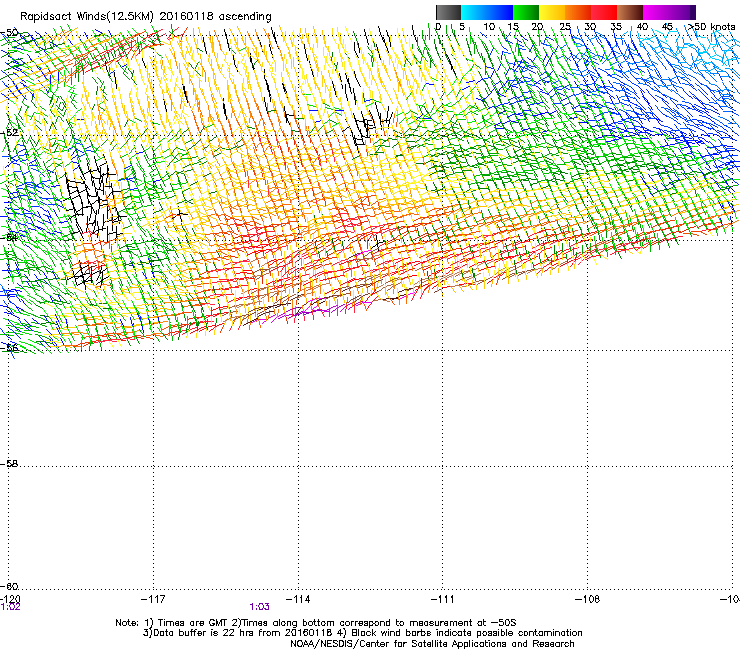Click the -117 longitude axis label
740x650 pixels.
[153, 599]
